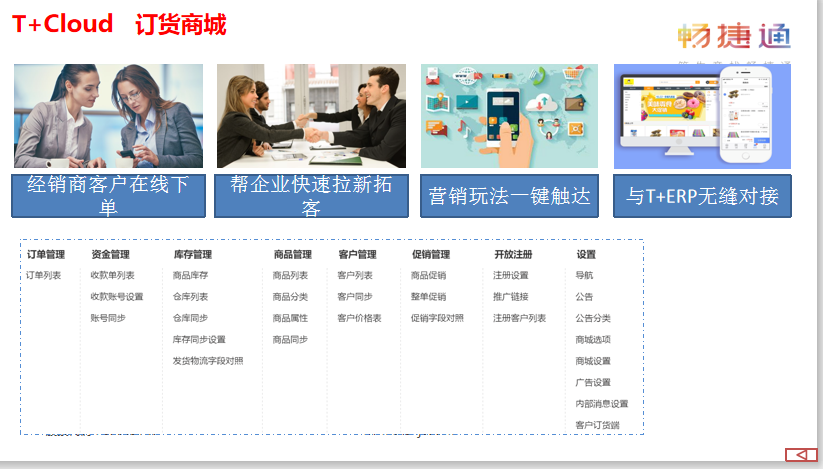Open 发货物流字段对照 link
This screenshot has height=469, width=823.
pyautogui.click(x=208, y=361)
